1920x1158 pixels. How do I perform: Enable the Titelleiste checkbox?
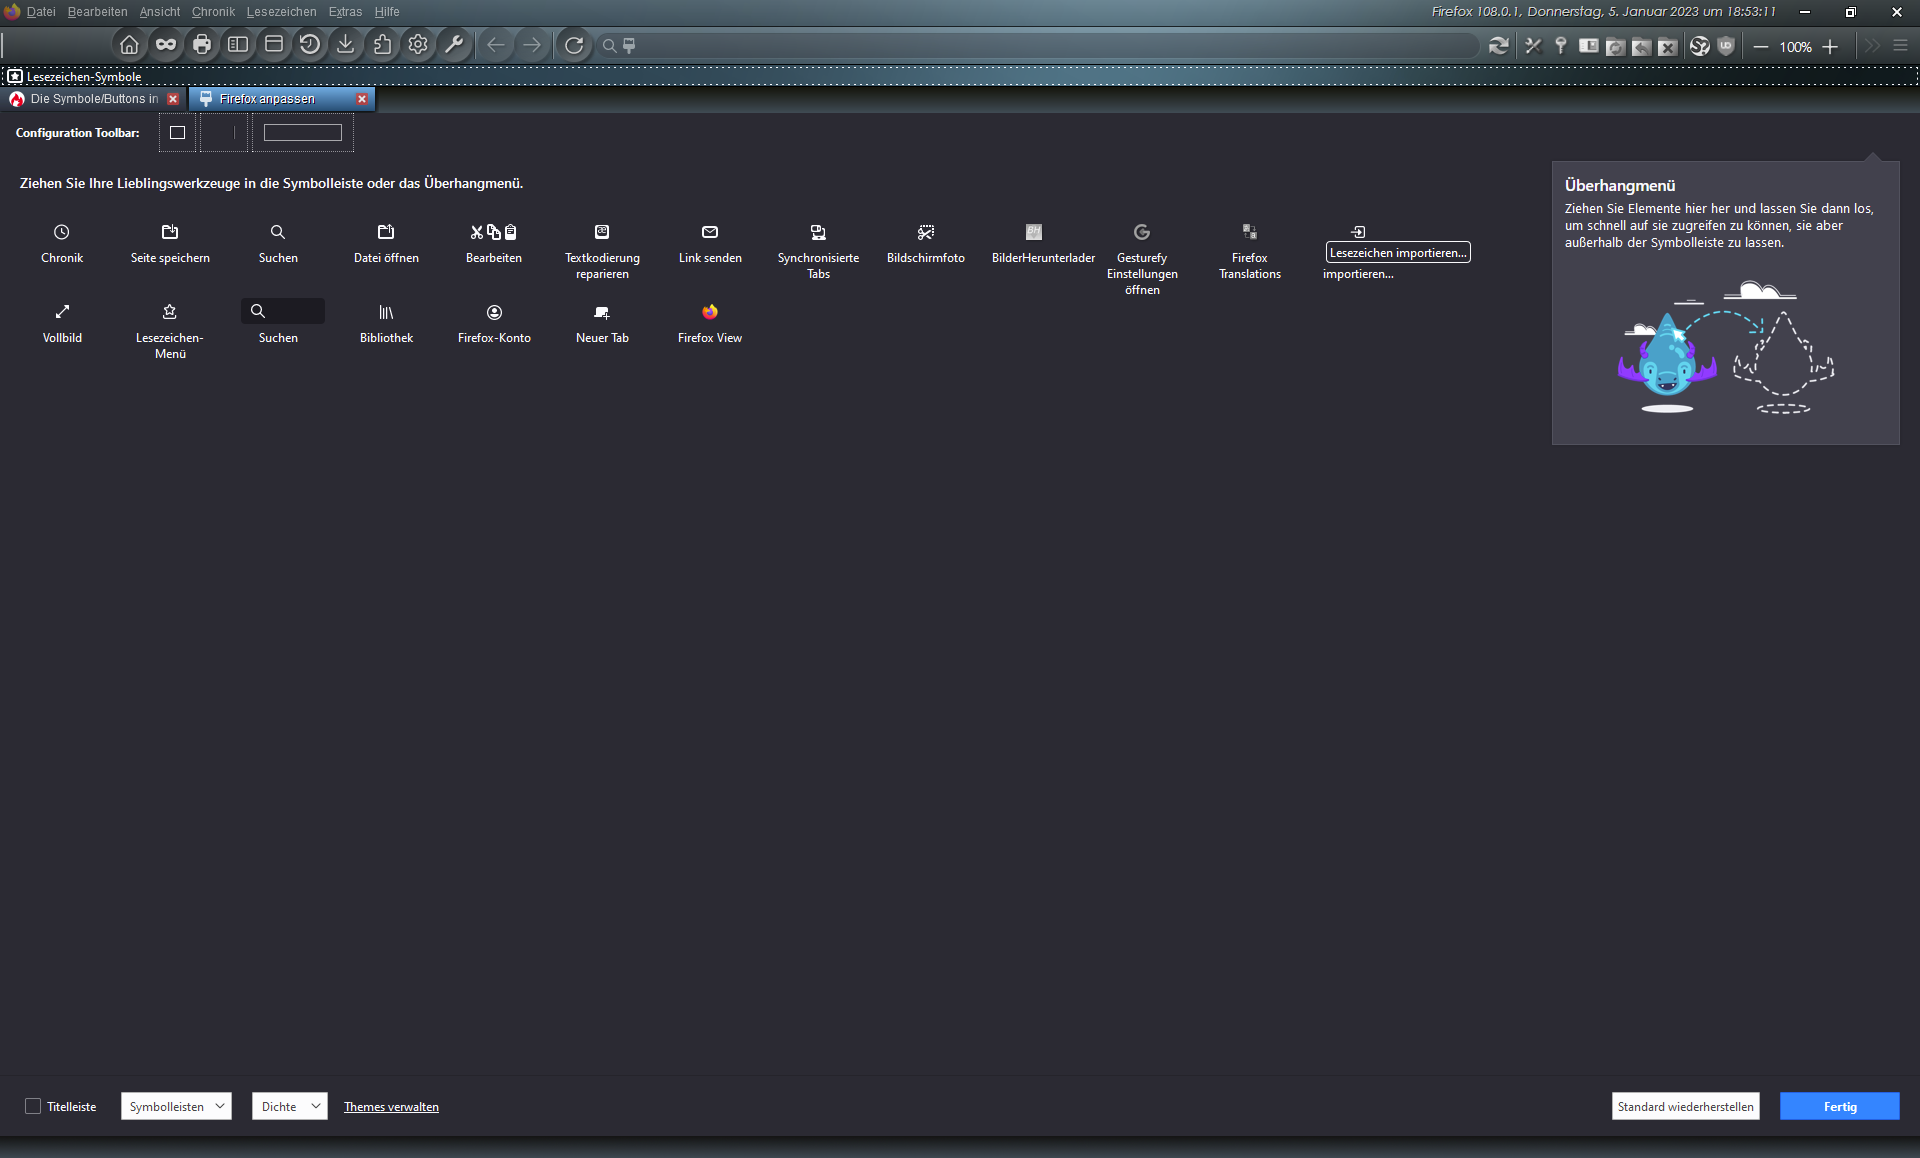point(33,1106)
